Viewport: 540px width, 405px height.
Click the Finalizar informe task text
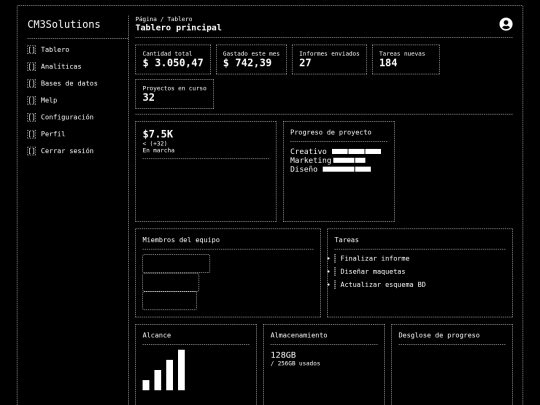(375, 258)
